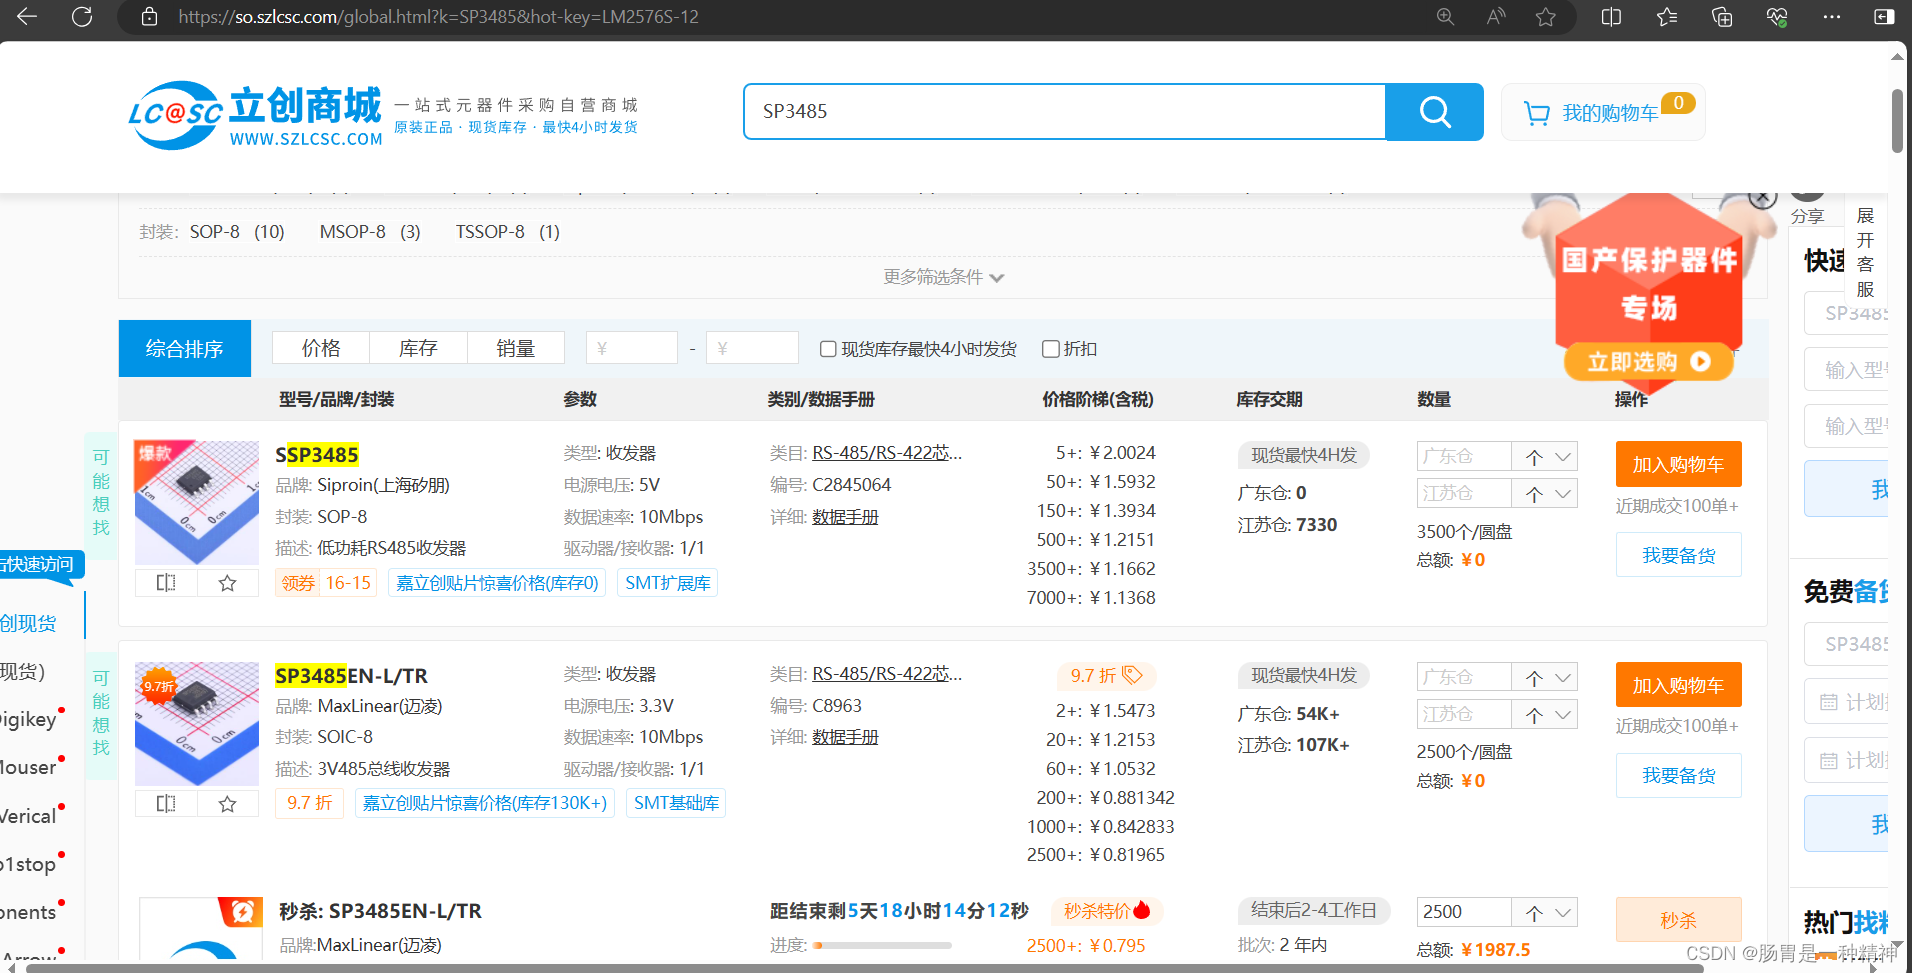Select the 综合排序 sorting tab
The width and height of the screenshot is (1912, 973).
[184, 349]
